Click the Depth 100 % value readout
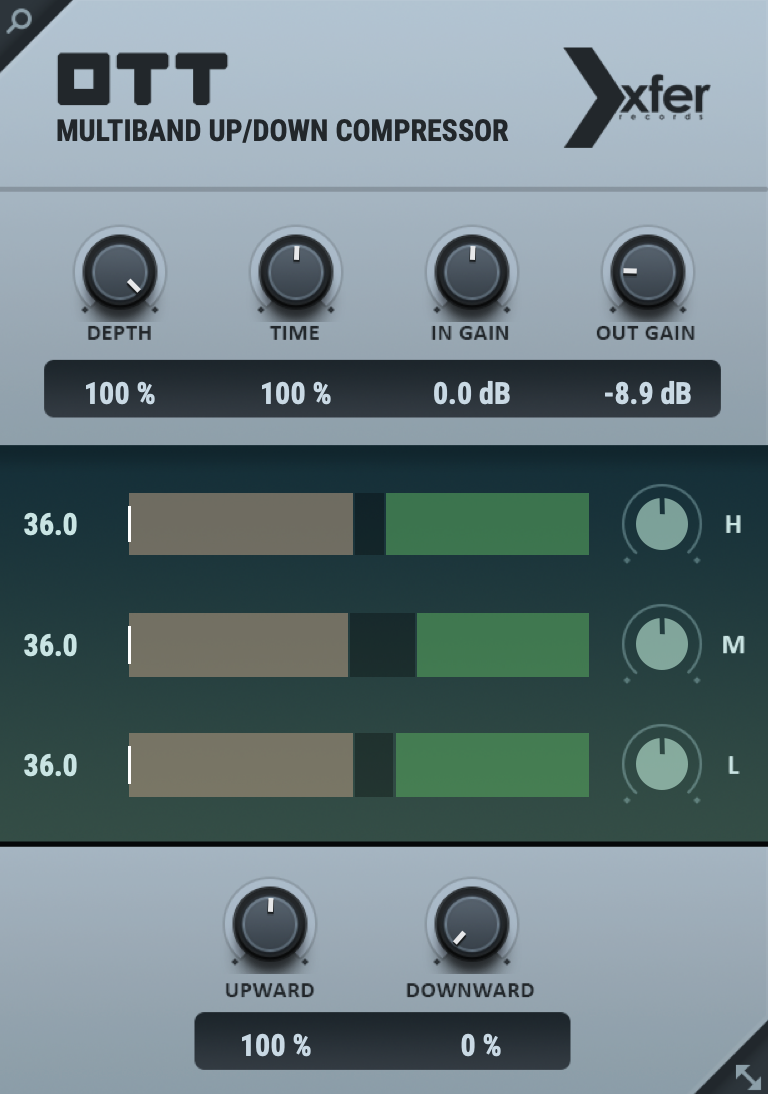The image size is (768, 1094). point(120,393)
